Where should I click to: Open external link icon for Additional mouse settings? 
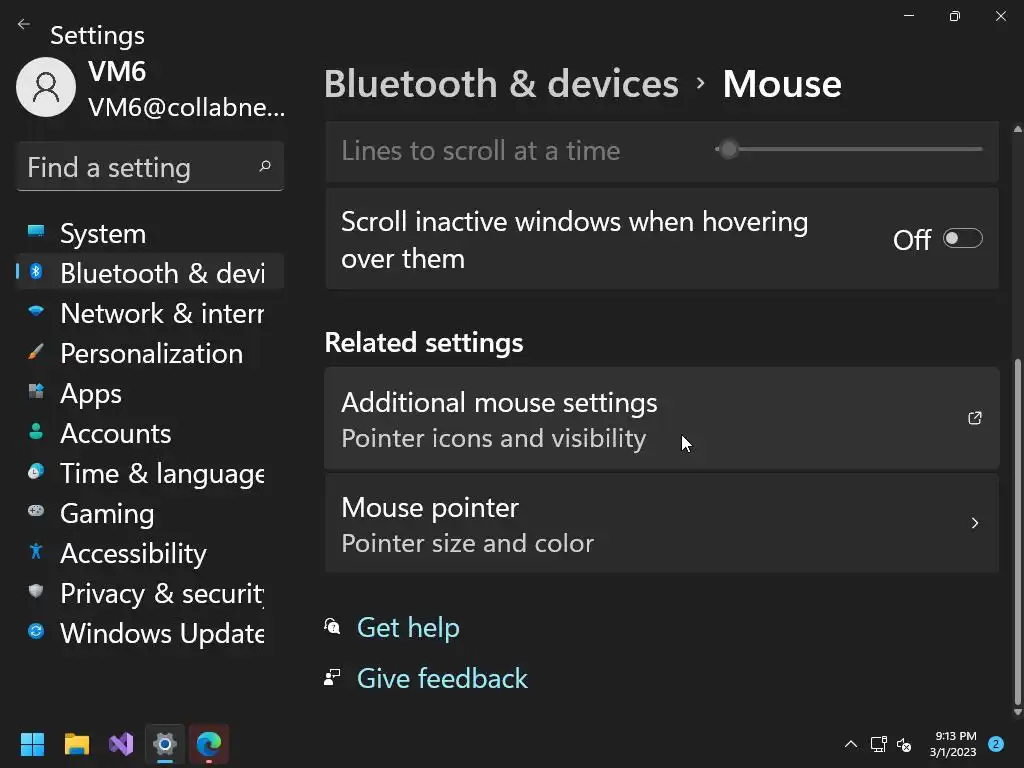point(974,418)
